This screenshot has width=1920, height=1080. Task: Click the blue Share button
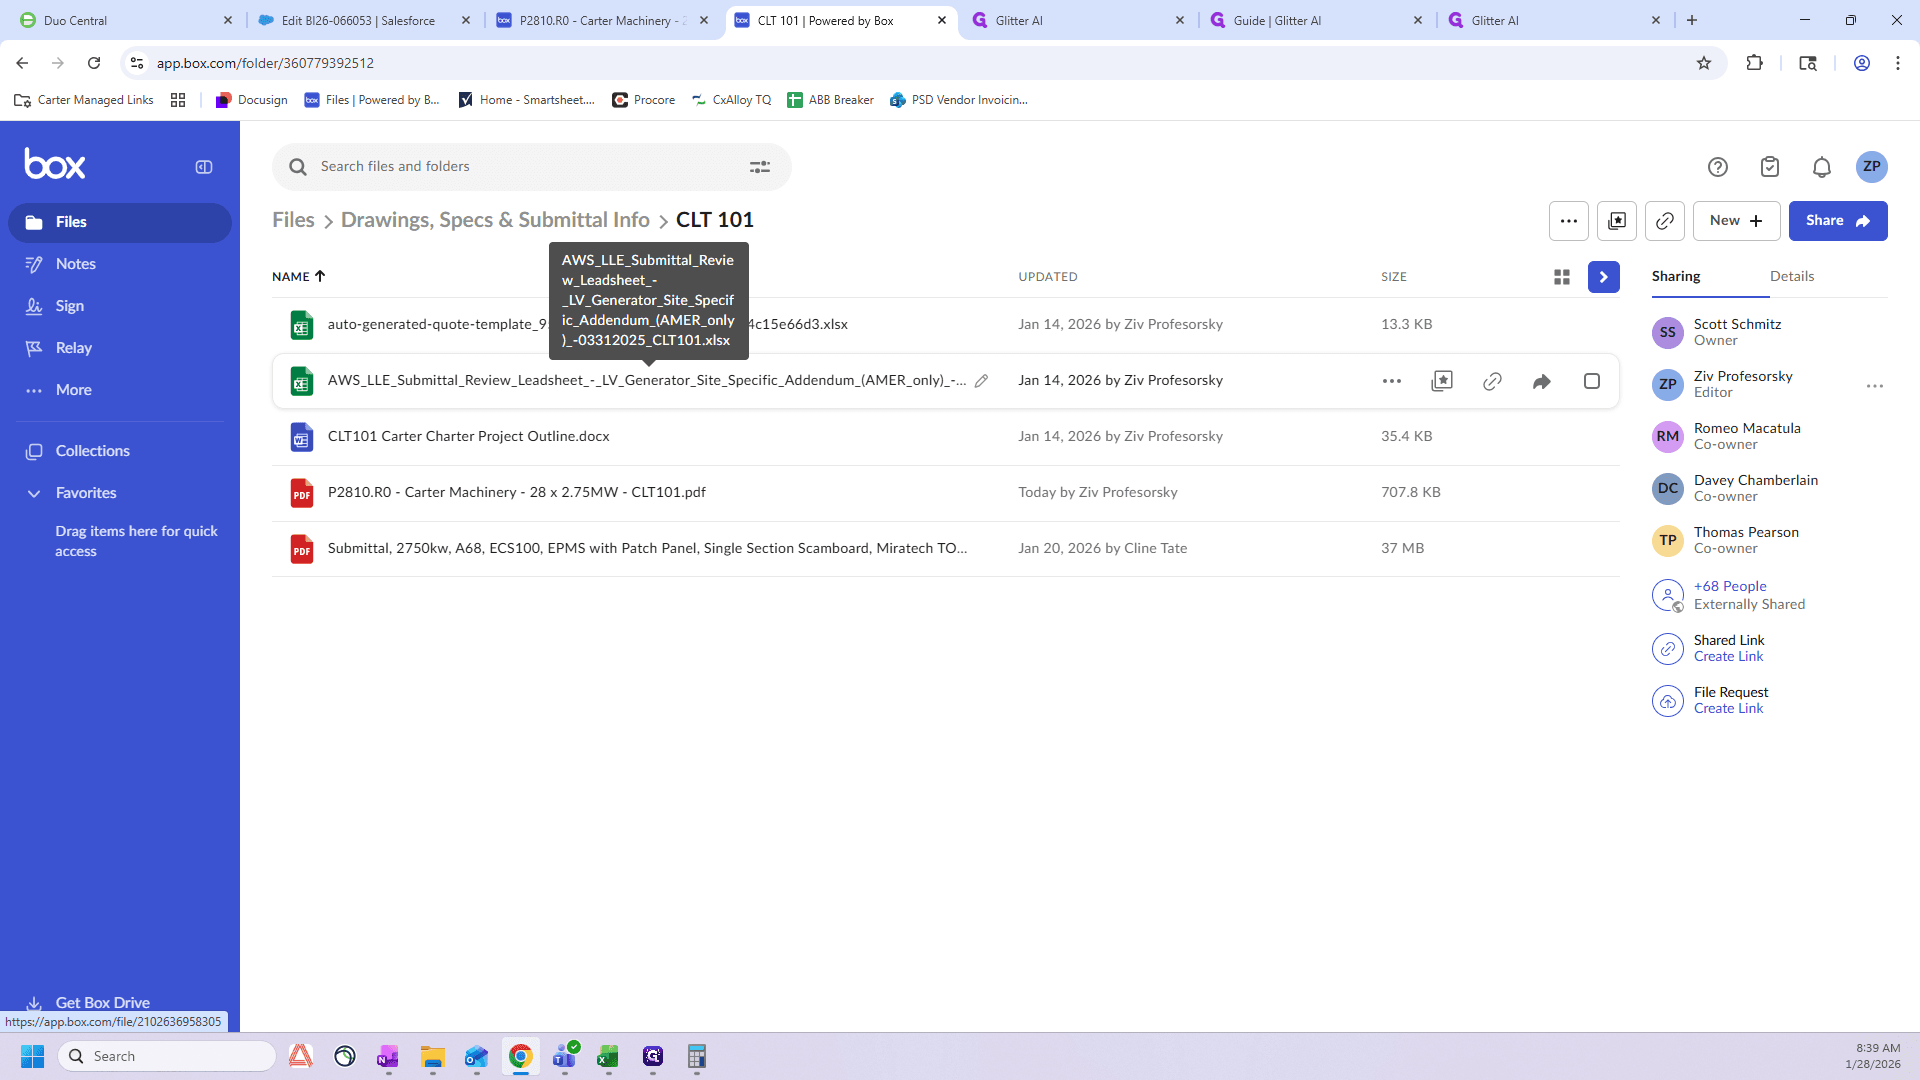click(1838, 221)
